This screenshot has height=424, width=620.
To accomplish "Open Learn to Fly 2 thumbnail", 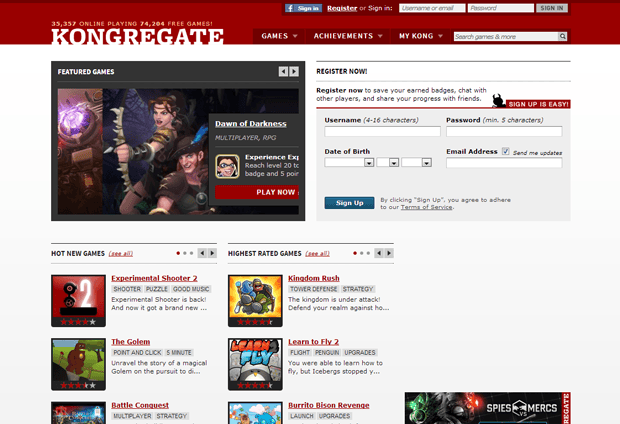I will (255, 364).
